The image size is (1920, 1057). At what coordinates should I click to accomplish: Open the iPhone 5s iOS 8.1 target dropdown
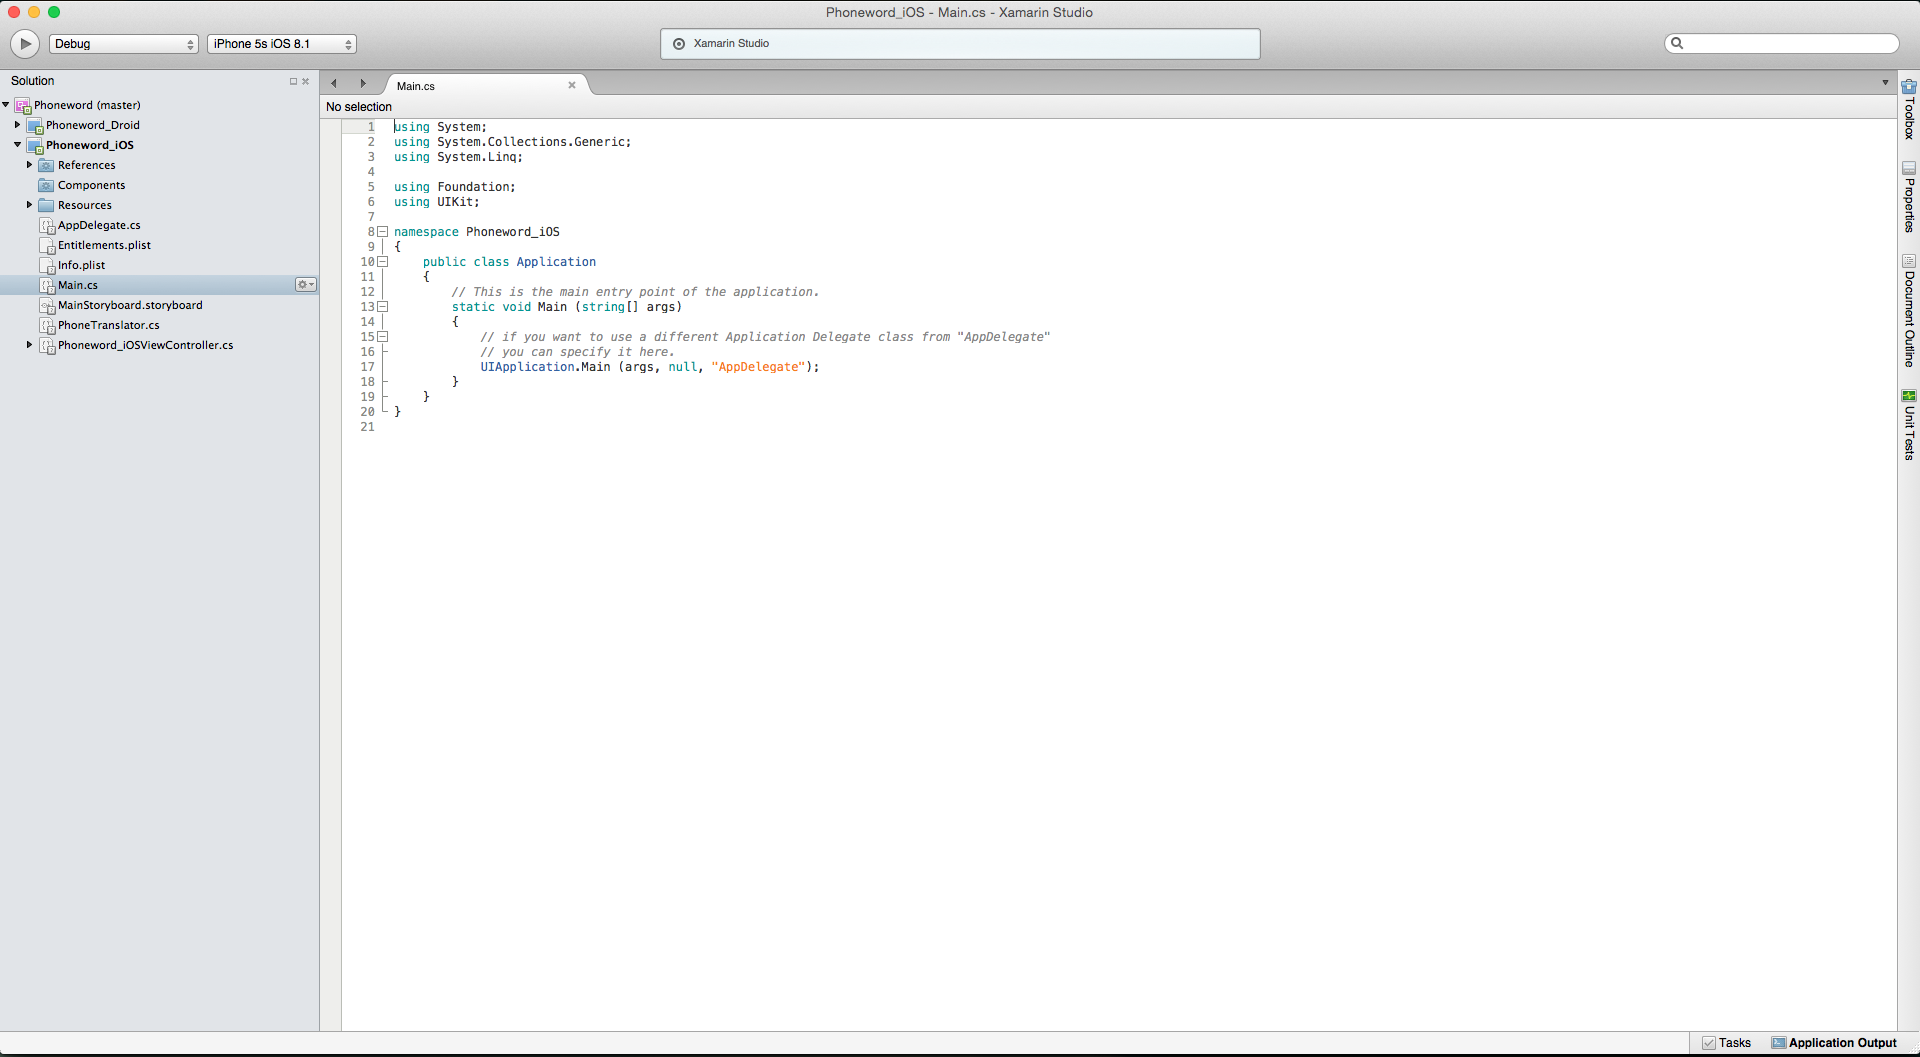(x=282, y=44)
